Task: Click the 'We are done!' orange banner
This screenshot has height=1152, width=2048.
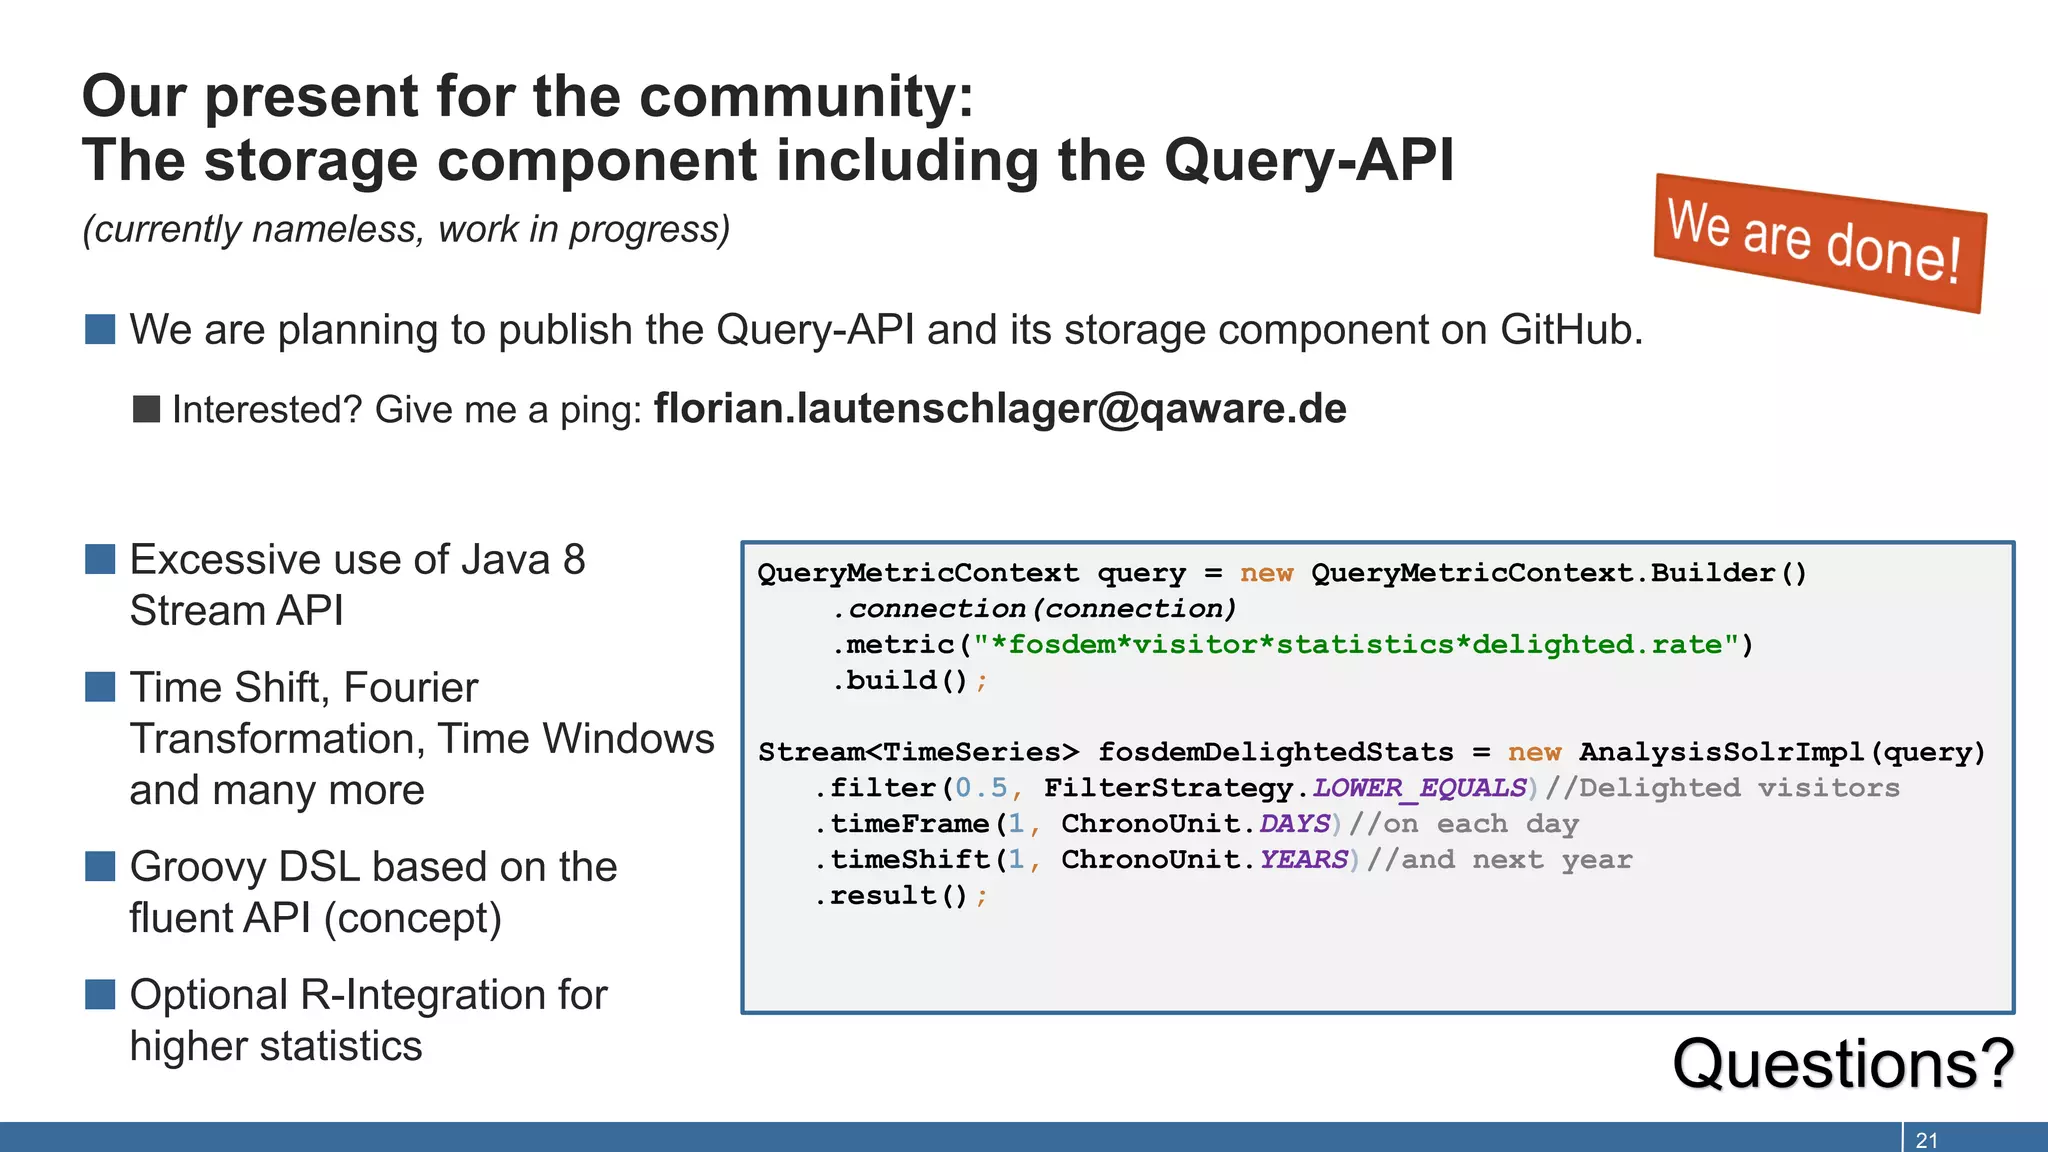Action: [x=1820, y=243]
